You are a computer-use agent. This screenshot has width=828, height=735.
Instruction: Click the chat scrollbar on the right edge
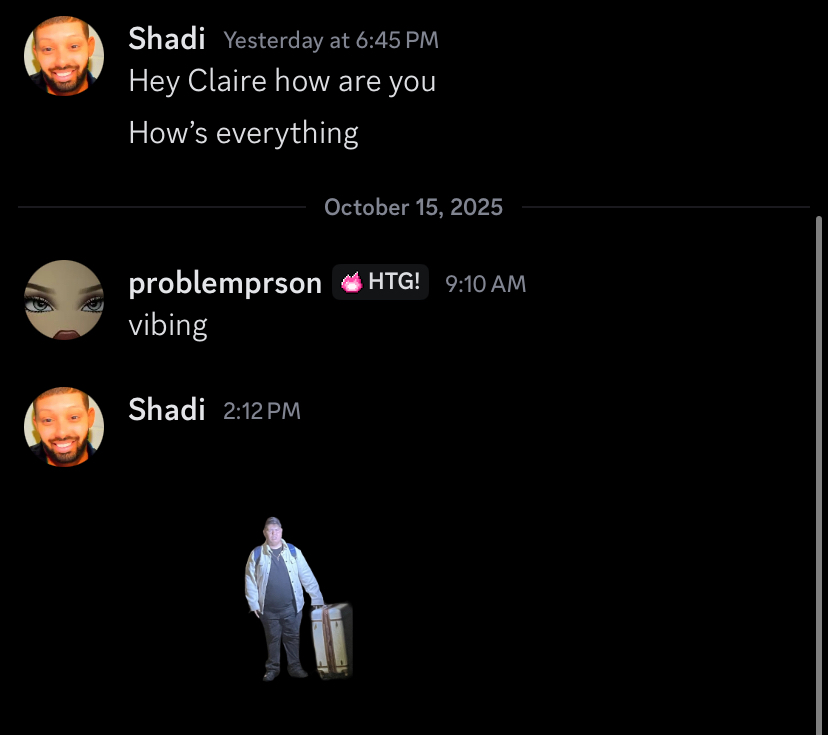[818, 475]
